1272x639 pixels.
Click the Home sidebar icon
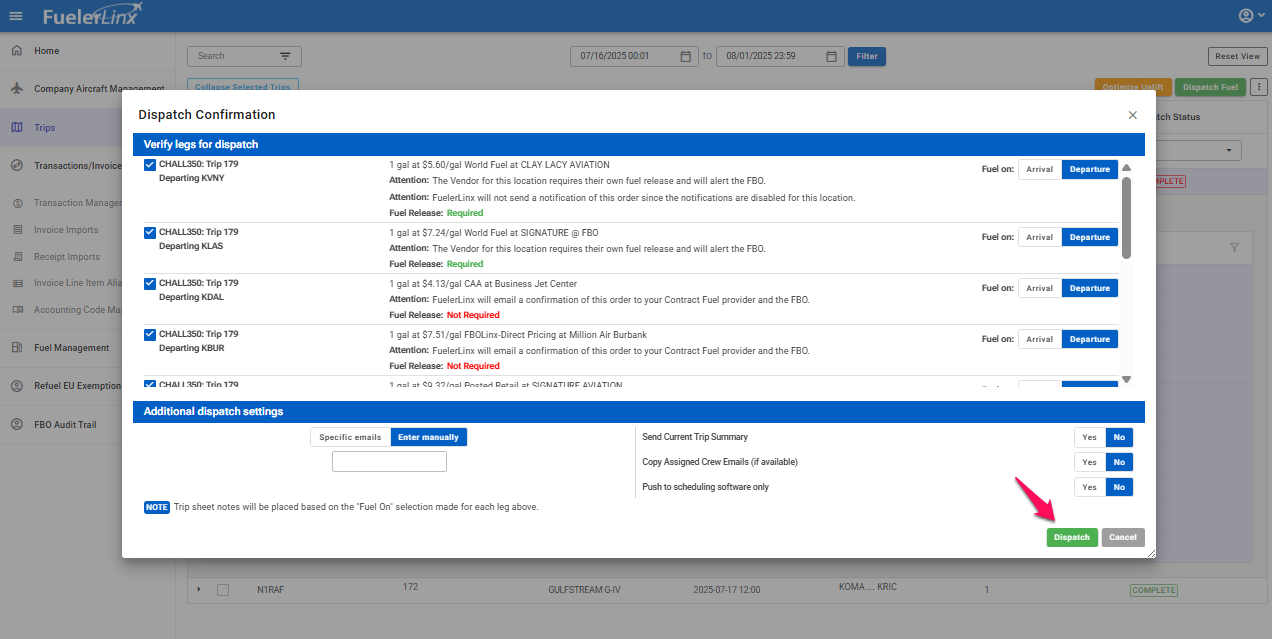tap(17, 51)
